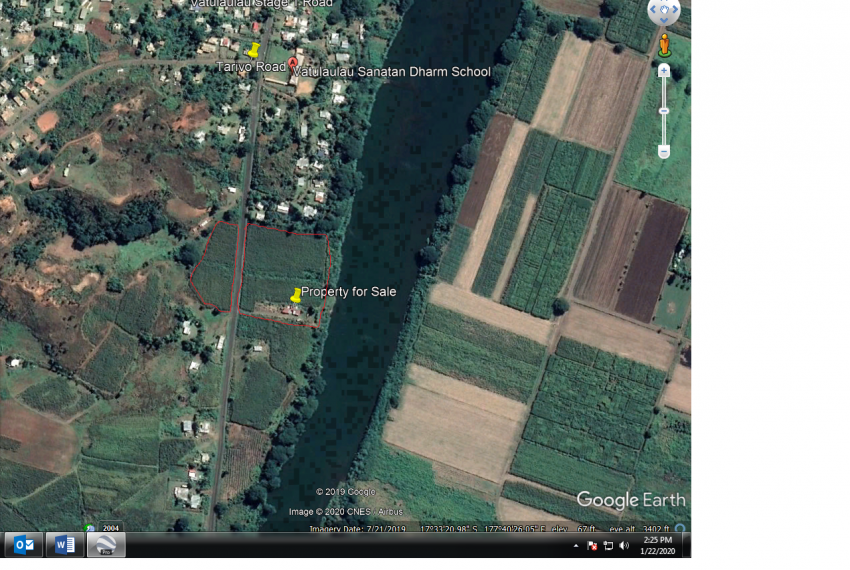850x570 pixels.
Task: Open Outlook from the taskbar
Action: (24, 545)
